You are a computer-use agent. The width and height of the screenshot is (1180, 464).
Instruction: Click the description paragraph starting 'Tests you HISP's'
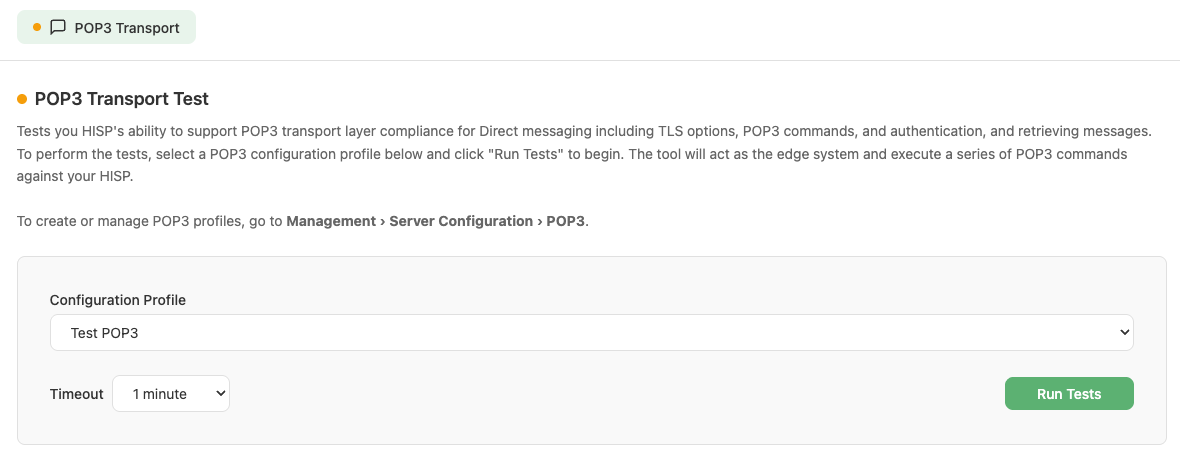(x=584, y=154)
